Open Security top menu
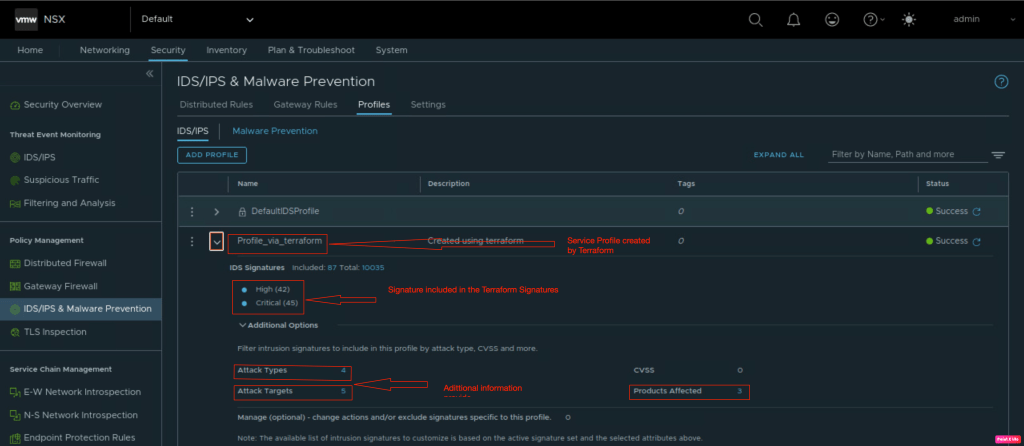The image size is (1024, 446). 168,50
